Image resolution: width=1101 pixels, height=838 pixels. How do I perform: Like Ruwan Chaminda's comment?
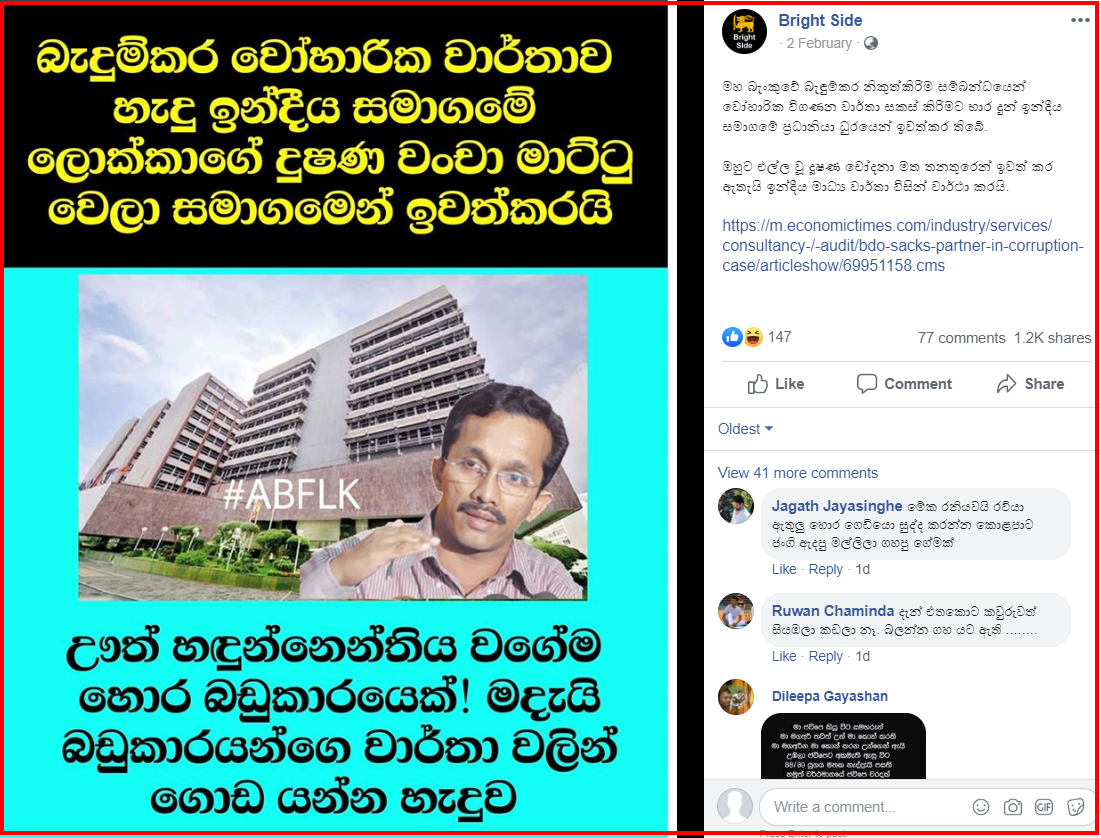pos(784,656)
